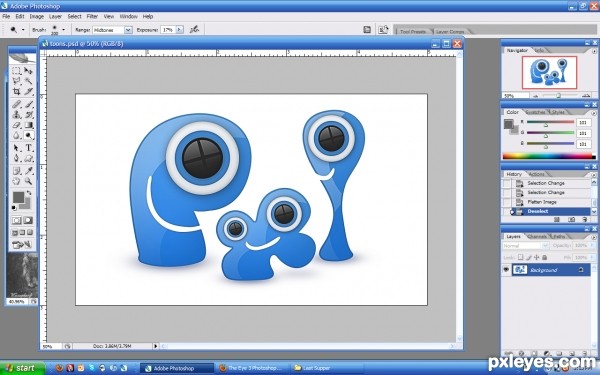This screenshot has height=375, width=600.
Task: Select the Zoom tool in toolbox
Action: [x=28, y=181]
